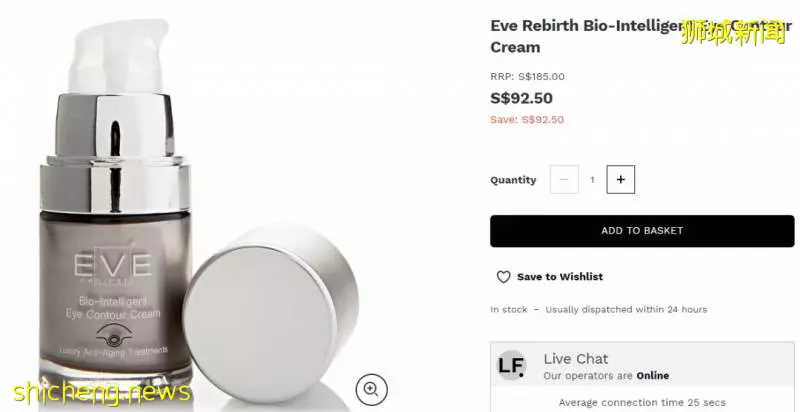This screenshot has width=800, height=412.
Task: Open the Live Chat heading
Action: tap(576, 359)
